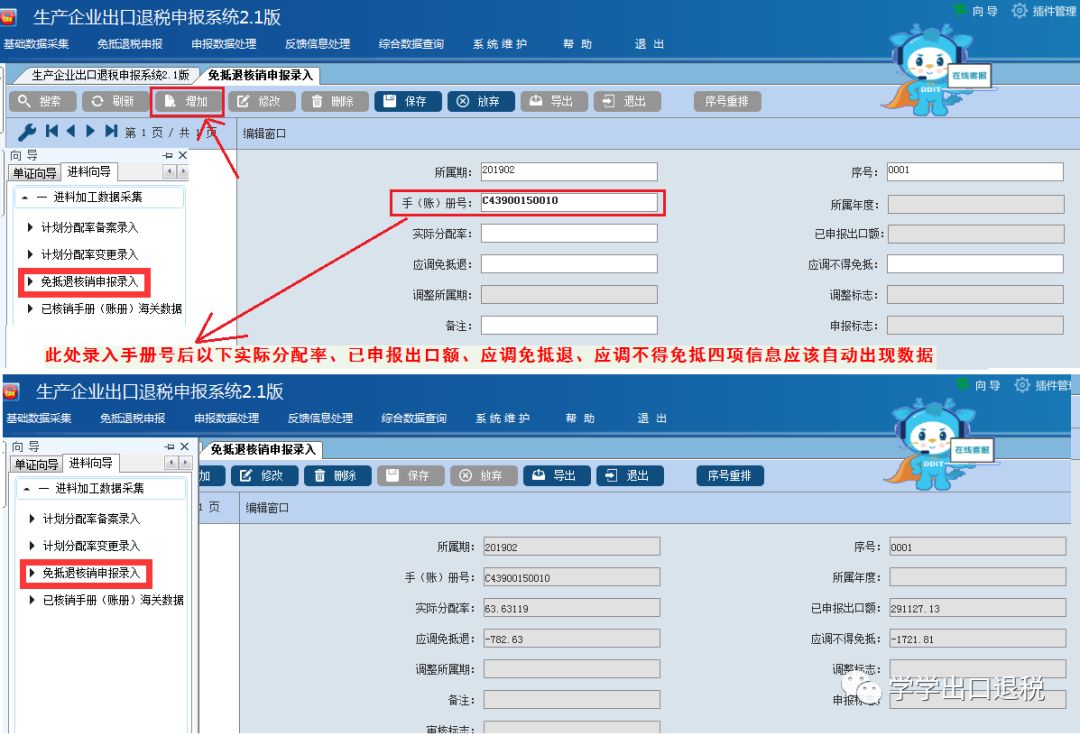Expand 计划分配率变更录入 in lower tree
Screen dimensions: 1080x736
click(x=32, y=545)
